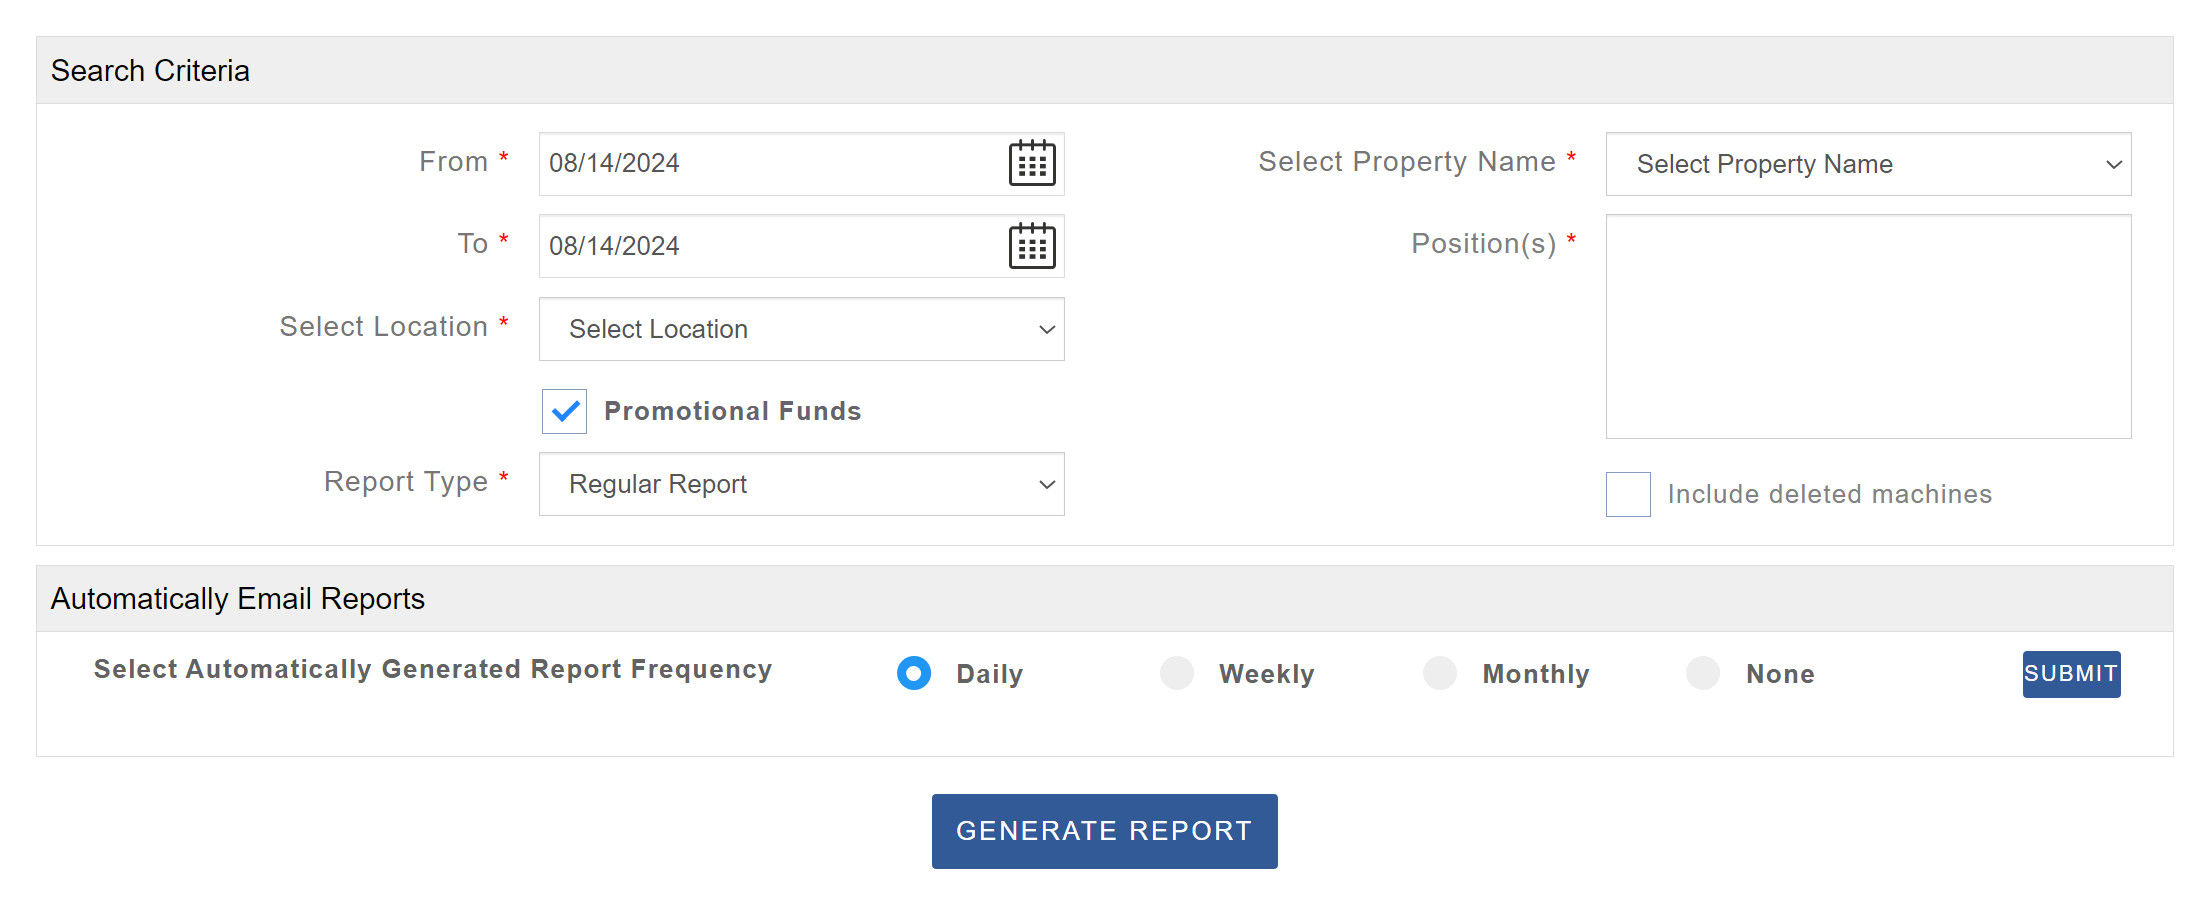Enable Include deleted machines checkbox
This screenshot has height=905, width=2210.
(x=1628, y=494)
